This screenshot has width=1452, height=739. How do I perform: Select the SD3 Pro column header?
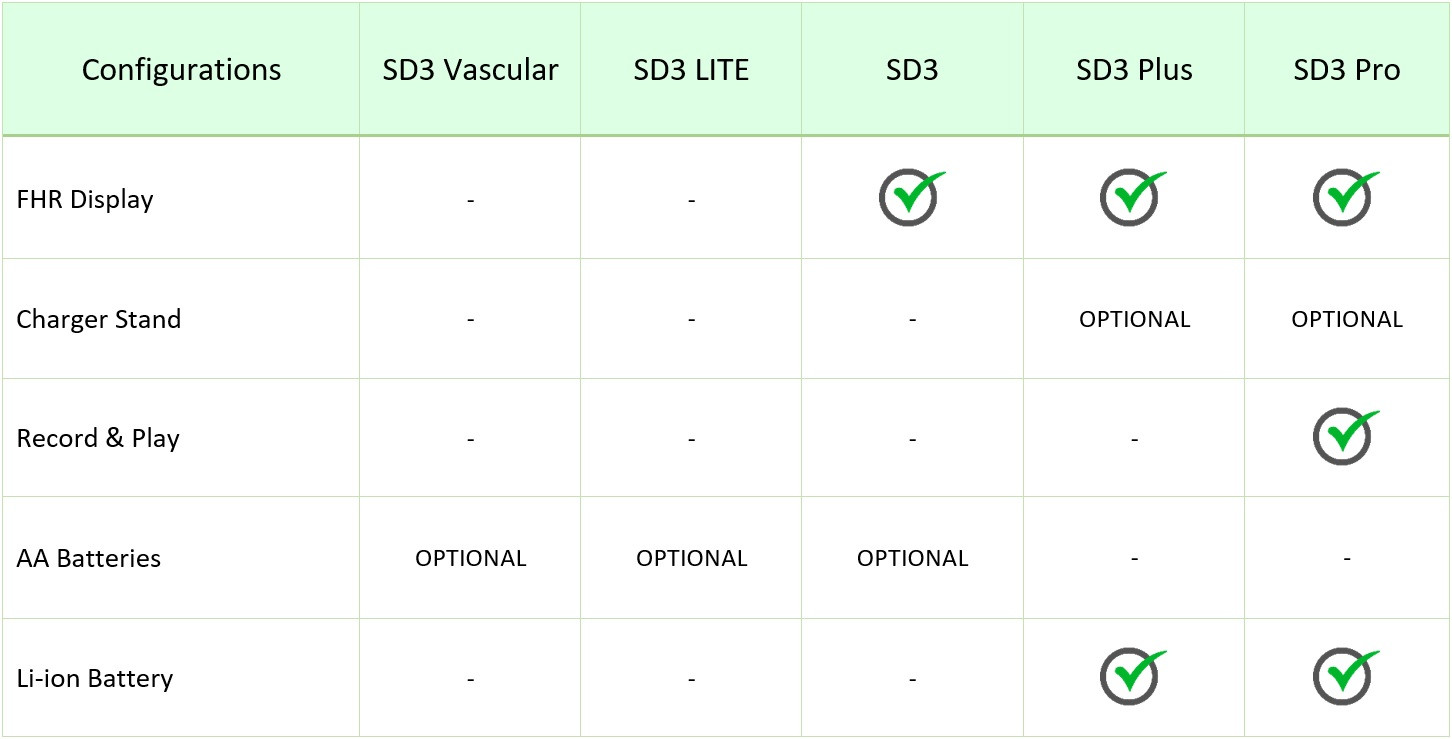1347,70
